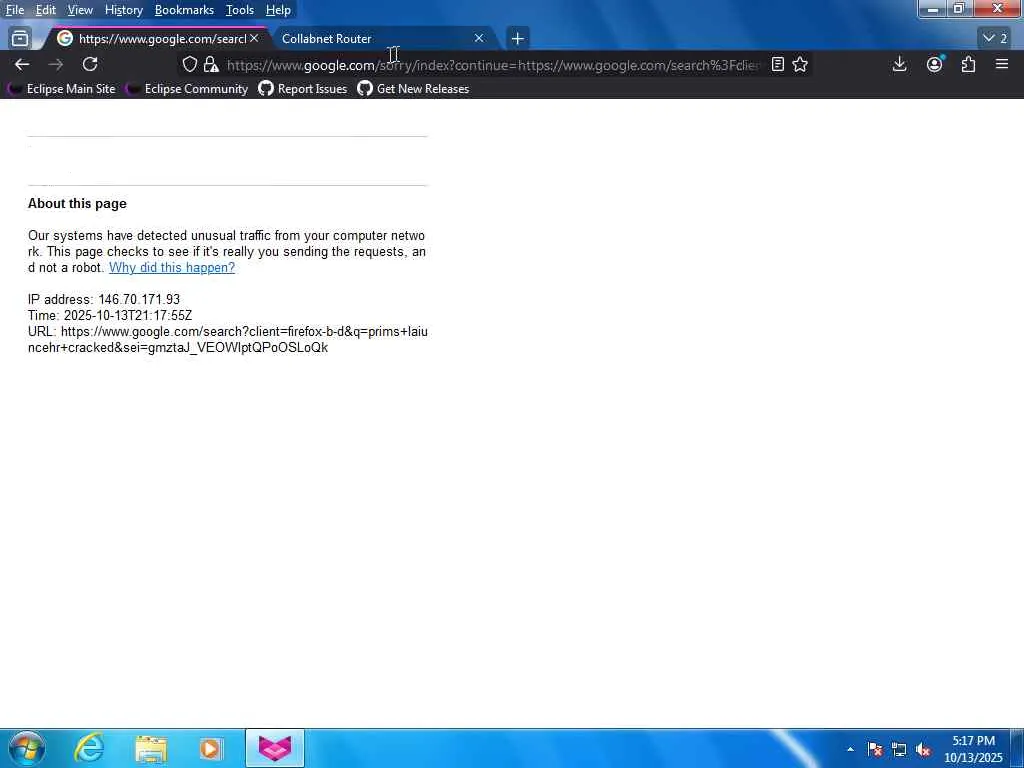The width and height of the screenshot is (1024, 768).
Task: Select the pink browser taskbar button
Action: click(275, 748)
